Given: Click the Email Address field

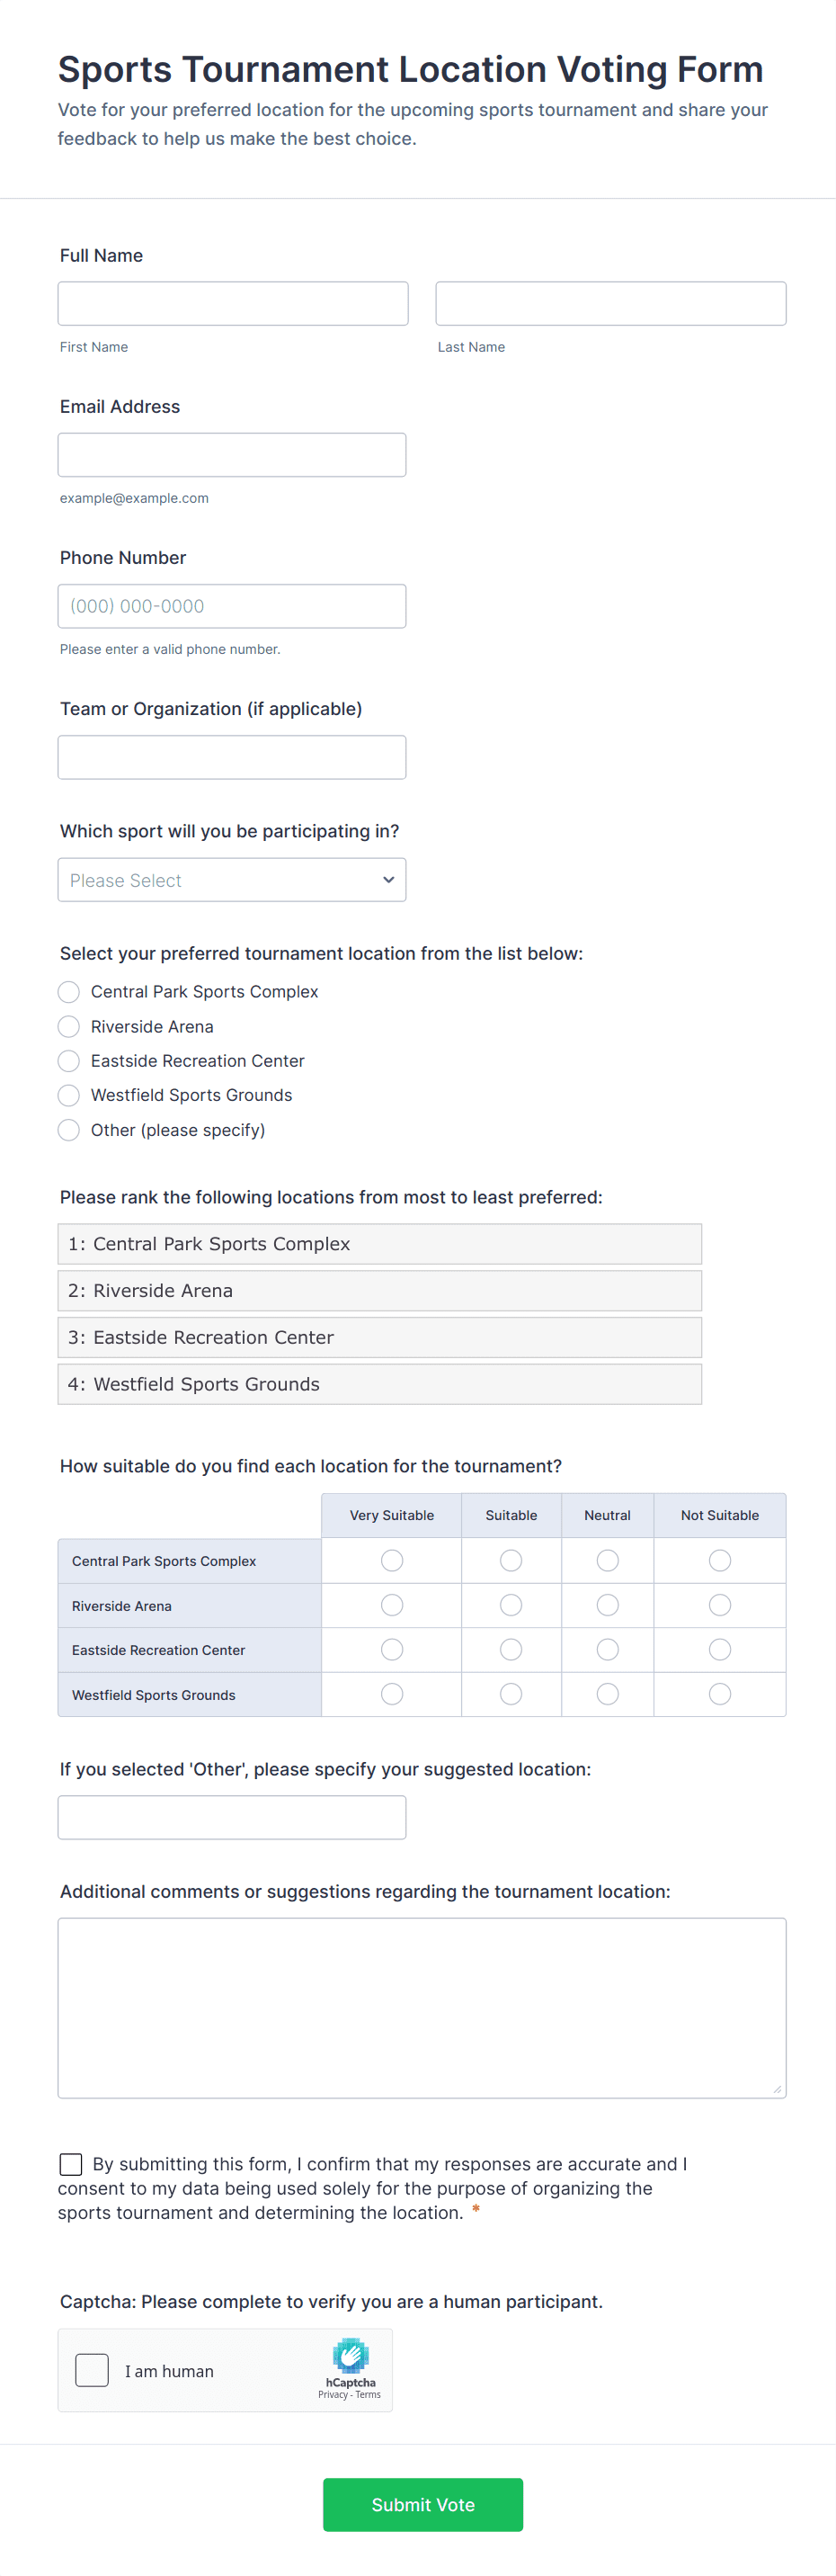Looking at the screenshot, I should (x=232, y=455).
